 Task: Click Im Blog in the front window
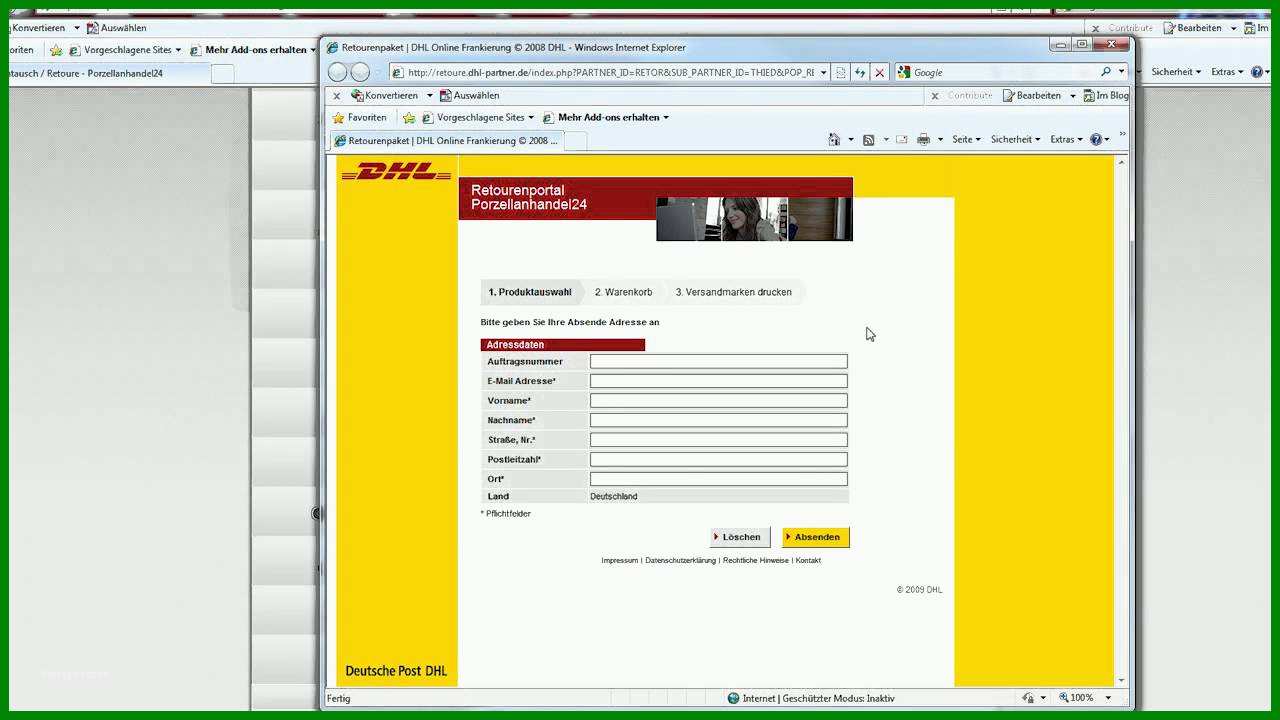[x=1105, y=95]
